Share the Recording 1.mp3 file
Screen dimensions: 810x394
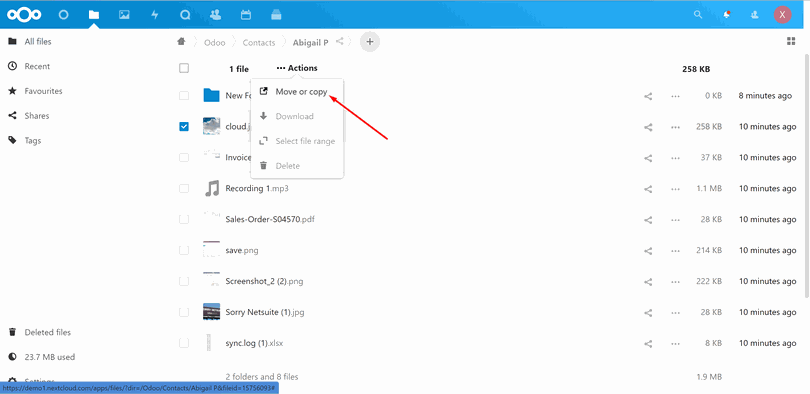648,189
